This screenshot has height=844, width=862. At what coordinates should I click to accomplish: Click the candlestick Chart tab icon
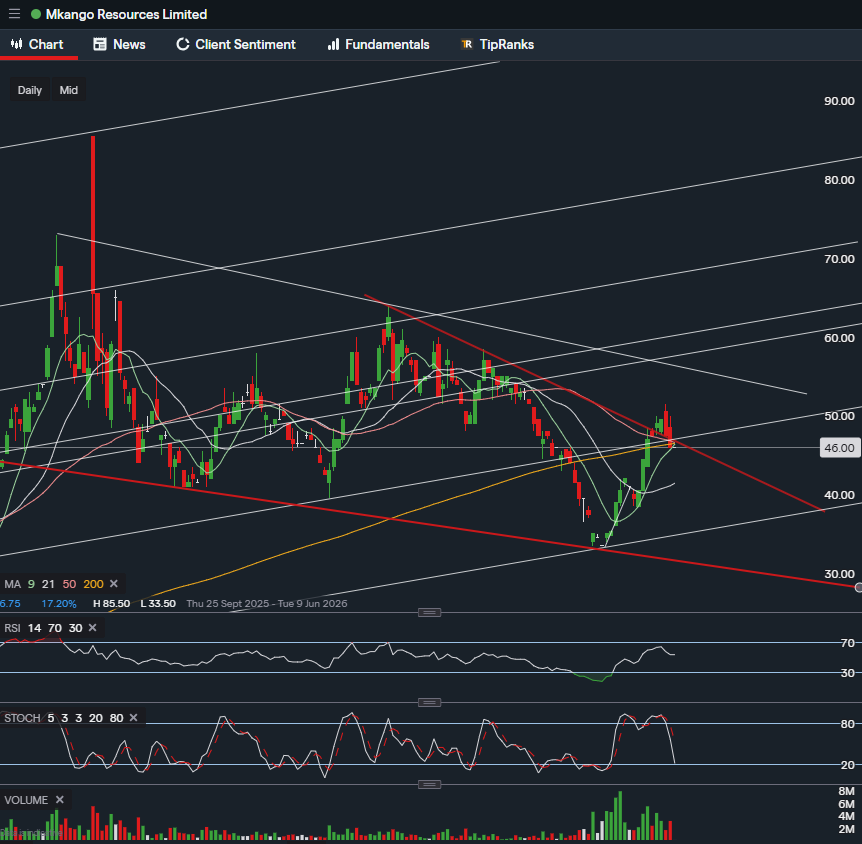point(16,44)
